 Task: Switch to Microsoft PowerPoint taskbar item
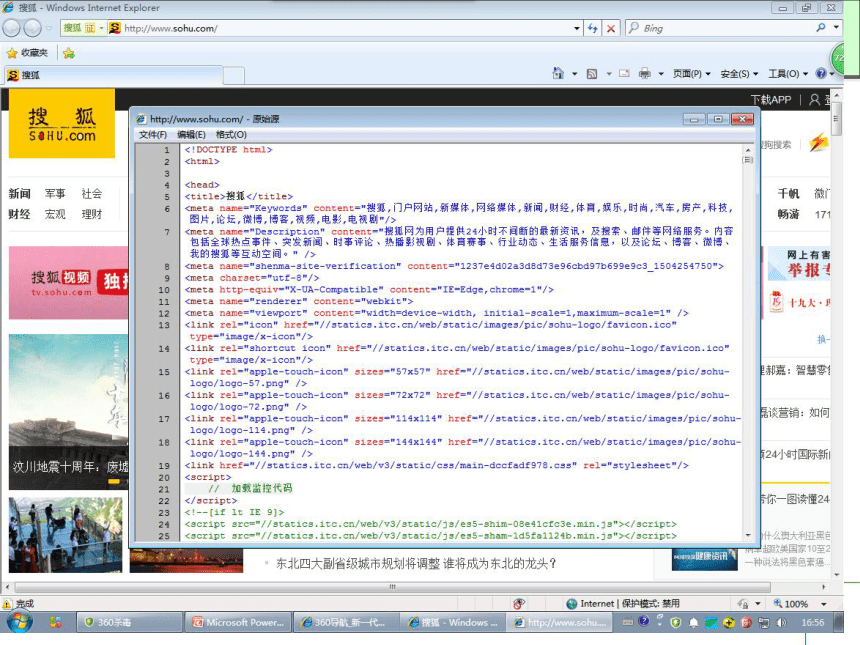[x=238, y=622]
